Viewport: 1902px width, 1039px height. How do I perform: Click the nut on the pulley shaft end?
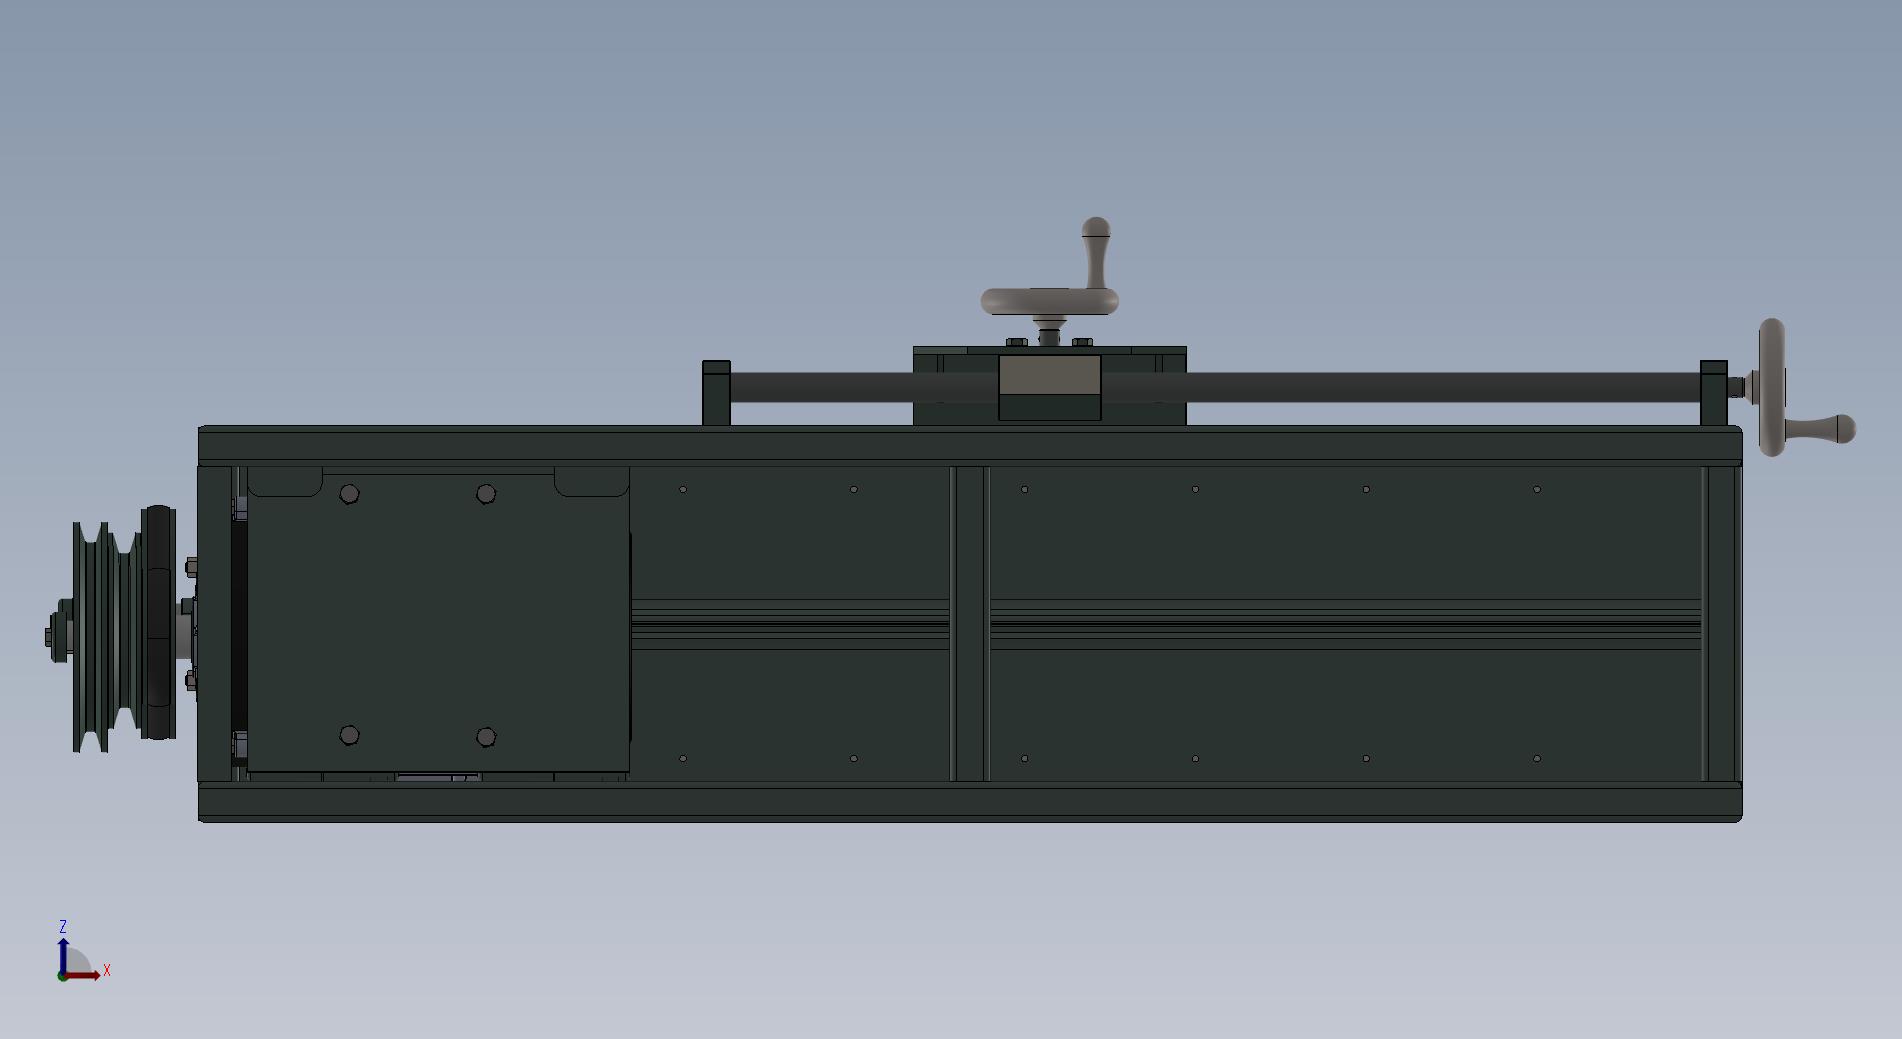tap(52, 636)
